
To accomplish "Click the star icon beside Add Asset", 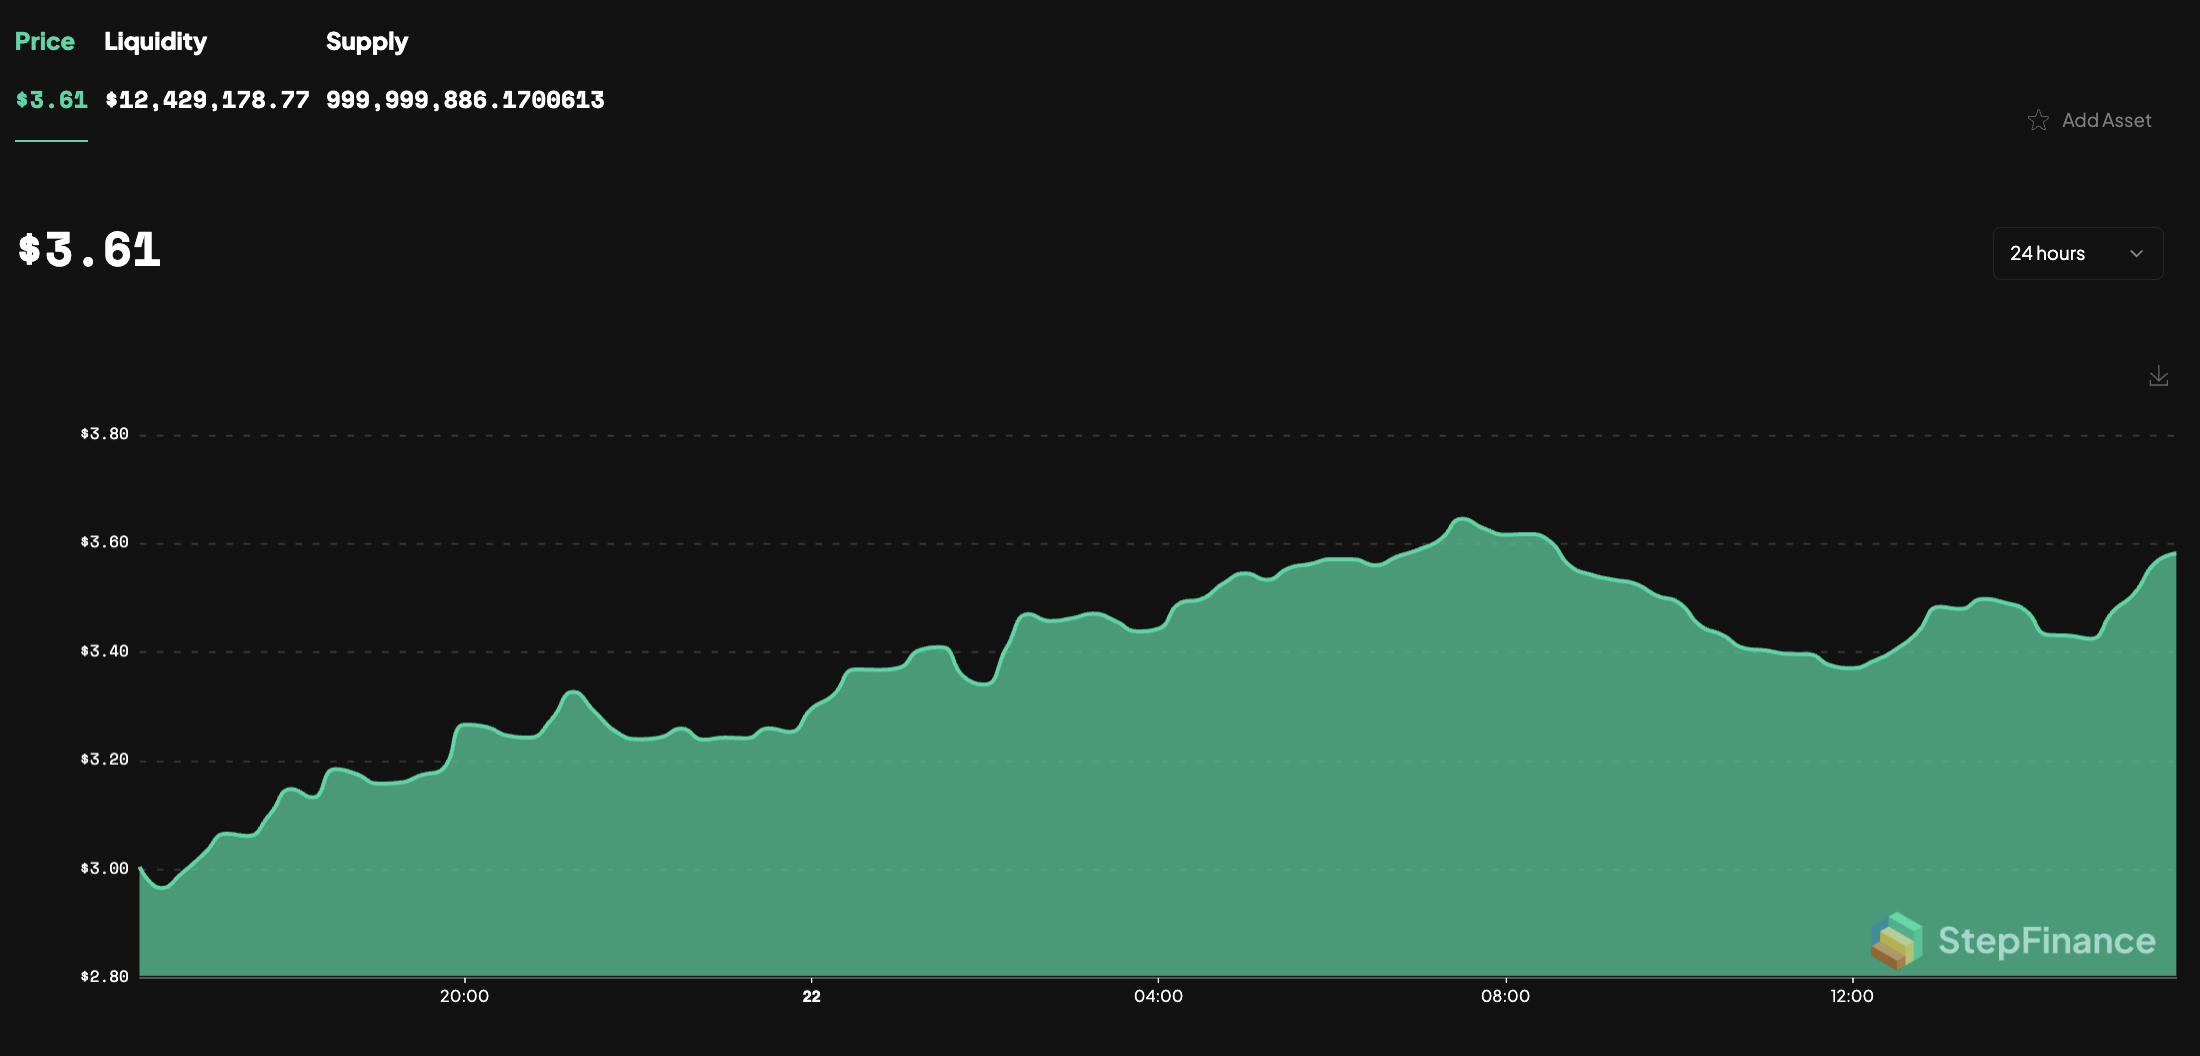I will 2038,121.
